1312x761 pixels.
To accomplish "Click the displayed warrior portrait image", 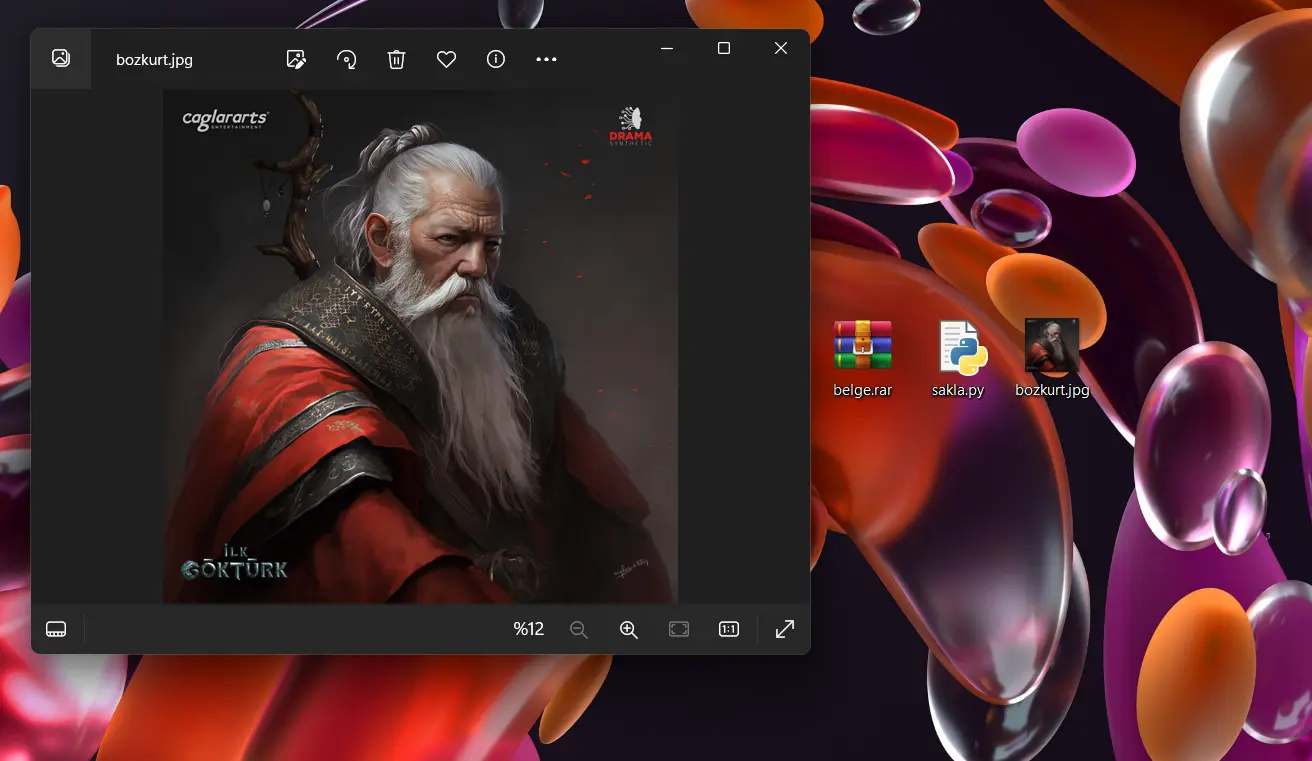I will coord(420,346).
